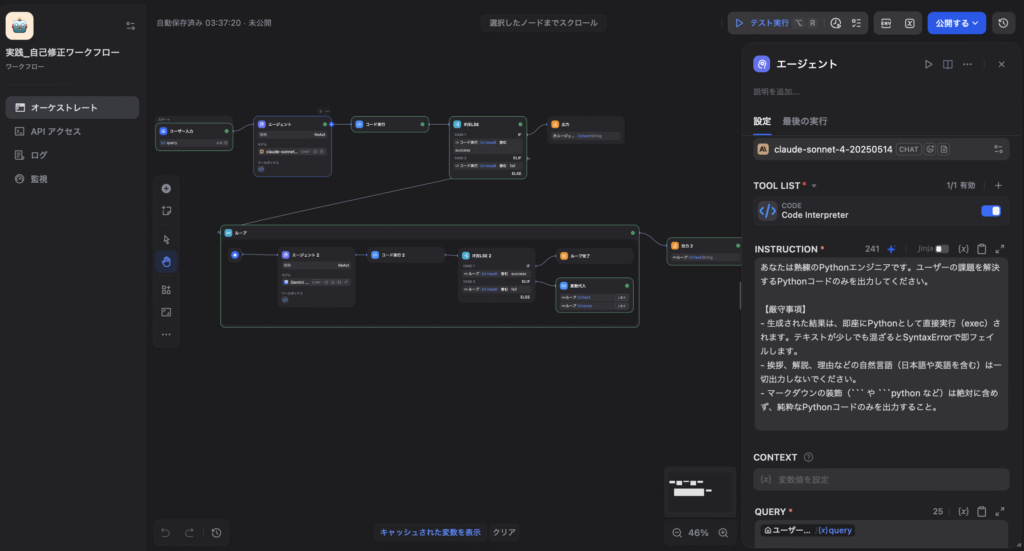Open 監視 in the sidebar
The height and width of the screenshot is (551, 1024).
(x=72, y=179)
